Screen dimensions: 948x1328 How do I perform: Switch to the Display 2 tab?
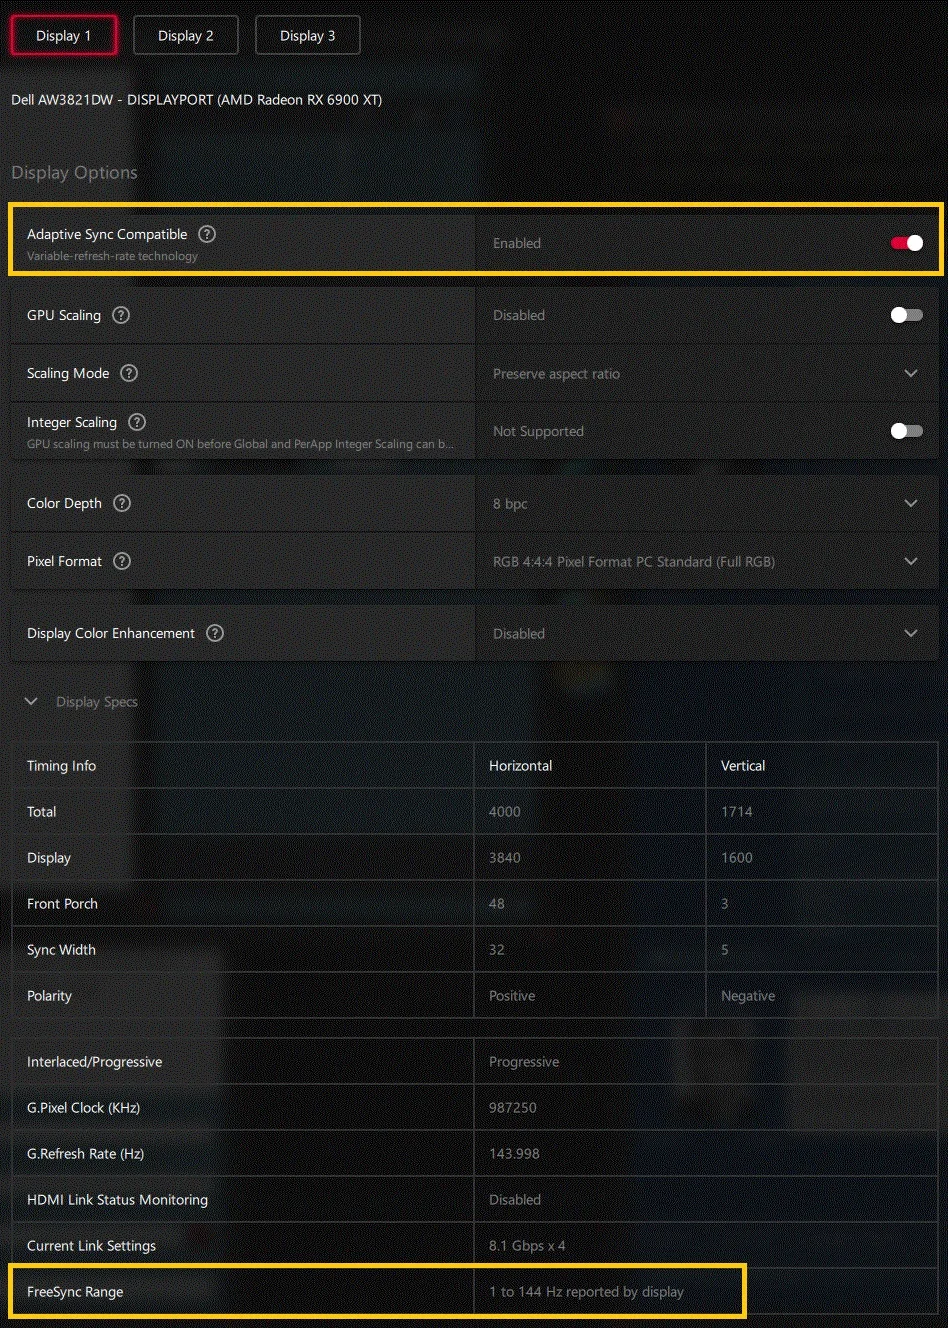pyautogui.click(x=186, y=35)
